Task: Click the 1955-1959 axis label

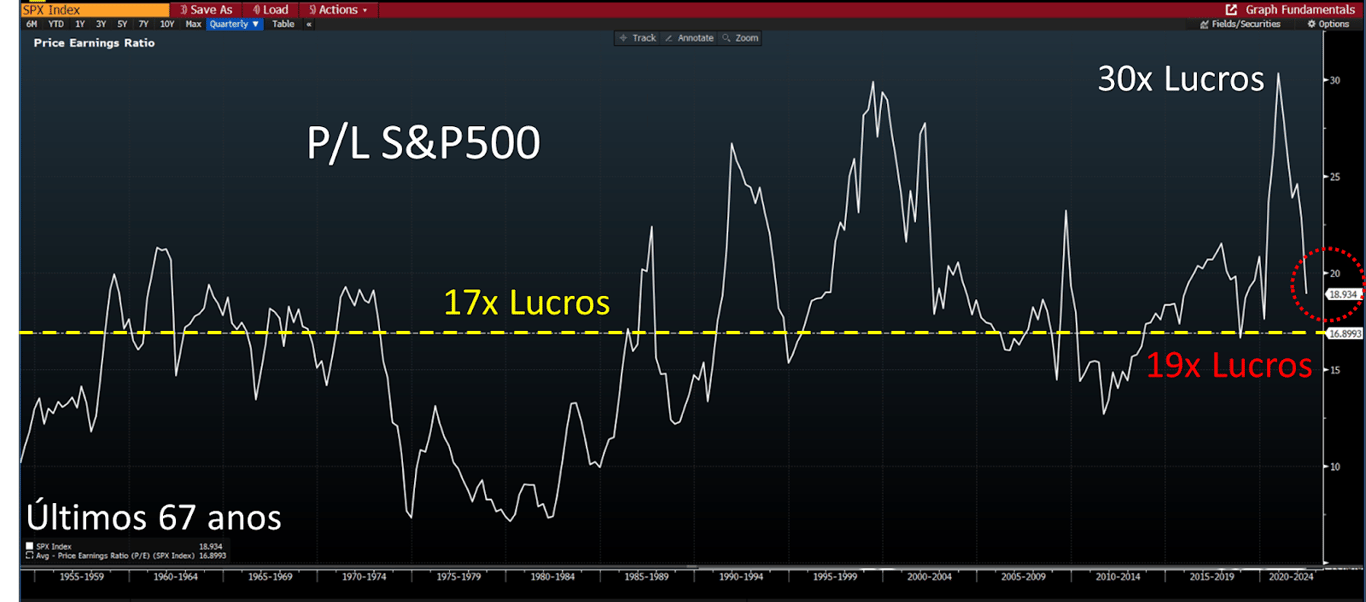Action: [x=84, y=577]
